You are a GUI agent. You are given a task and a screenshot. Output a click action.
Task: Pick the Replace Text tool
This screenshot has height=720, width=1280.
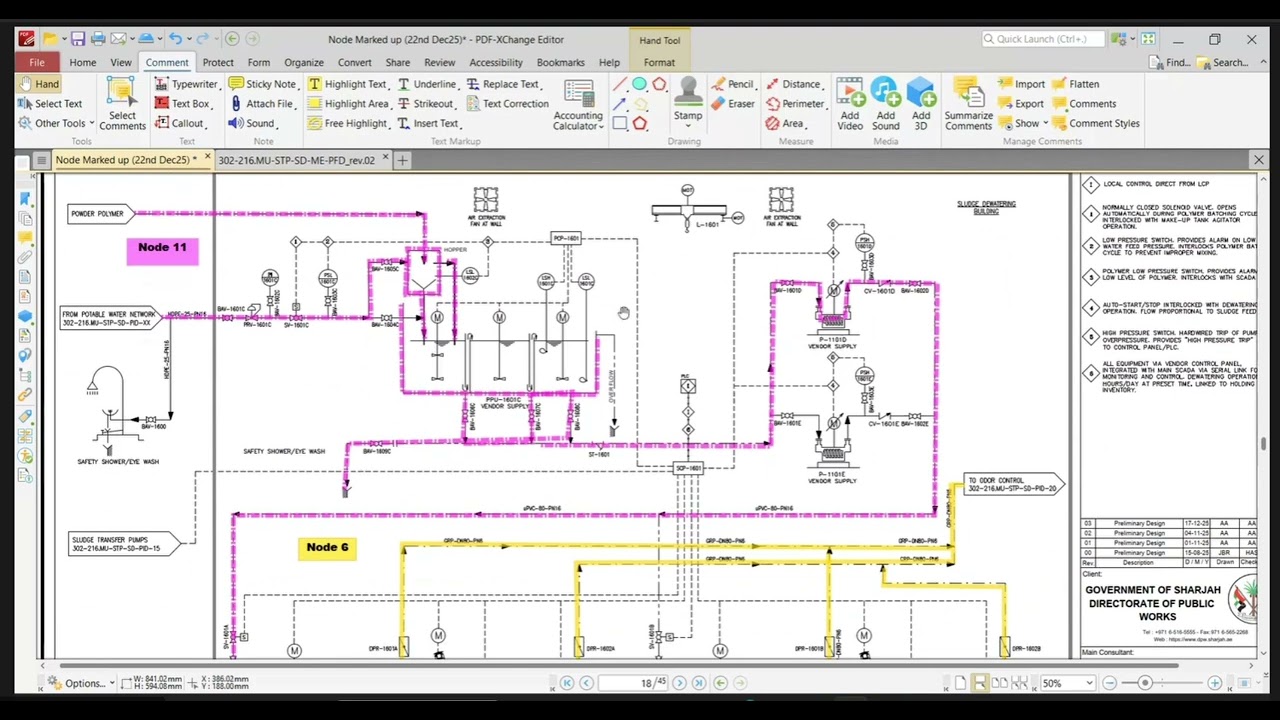tap(503, 84)
